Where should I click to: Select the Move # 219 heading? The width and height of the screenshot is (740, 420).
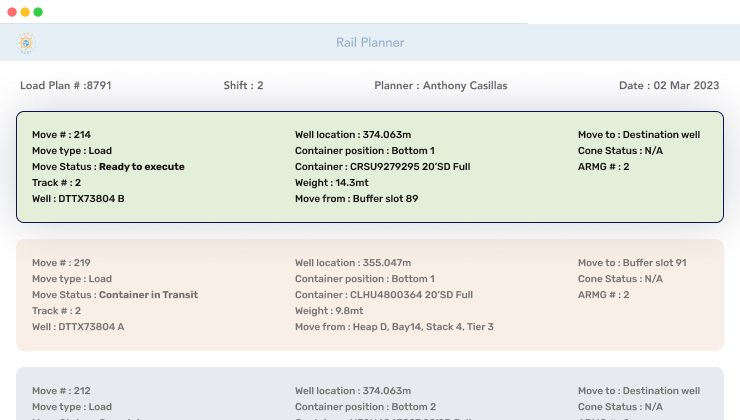coord(61,263)
